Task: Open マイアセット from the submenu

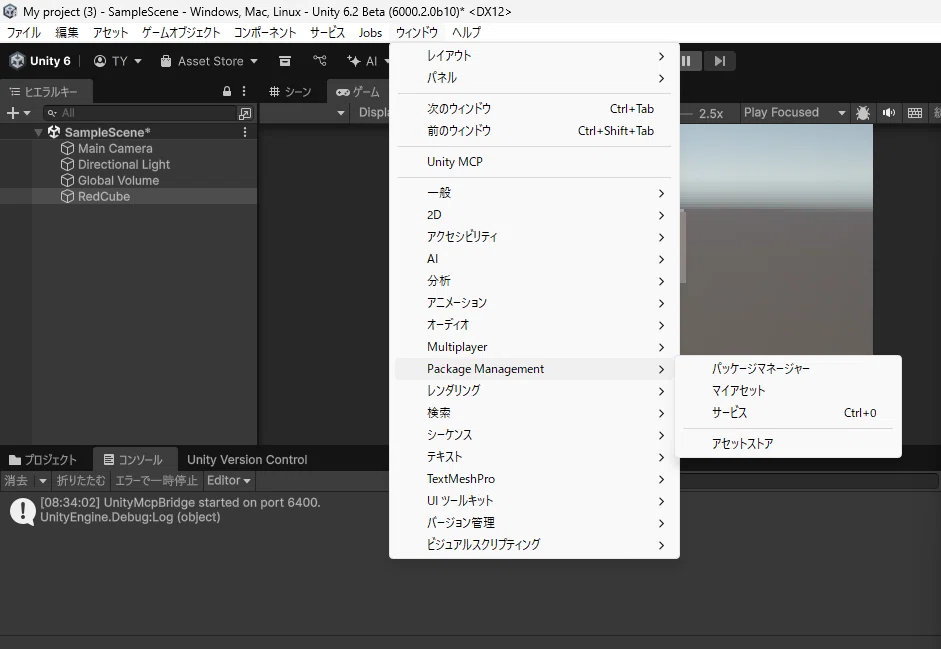Action: coord(788,391)
